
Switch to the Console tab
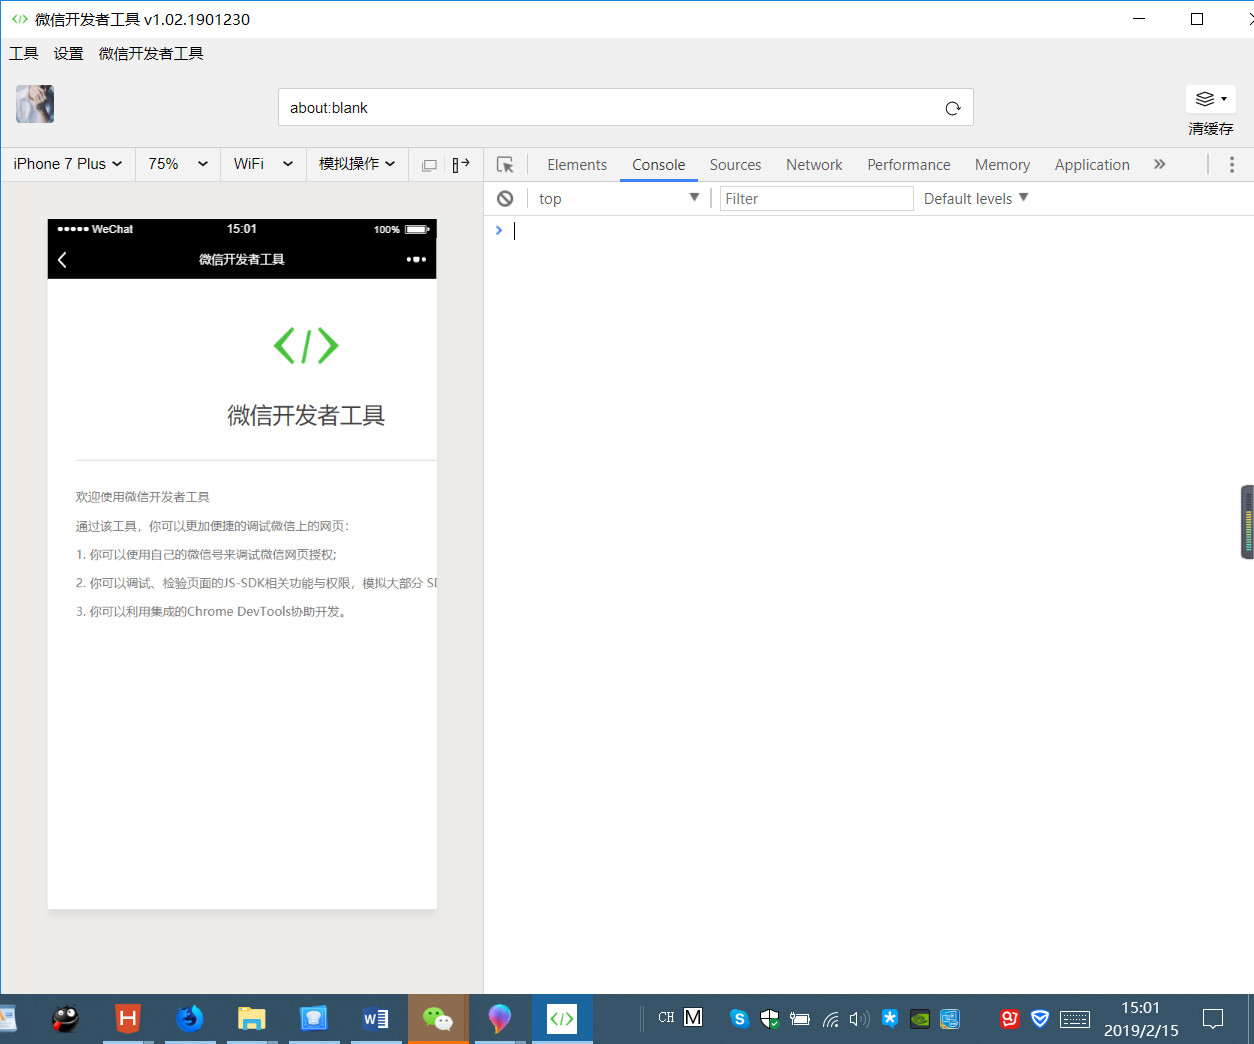659,165
